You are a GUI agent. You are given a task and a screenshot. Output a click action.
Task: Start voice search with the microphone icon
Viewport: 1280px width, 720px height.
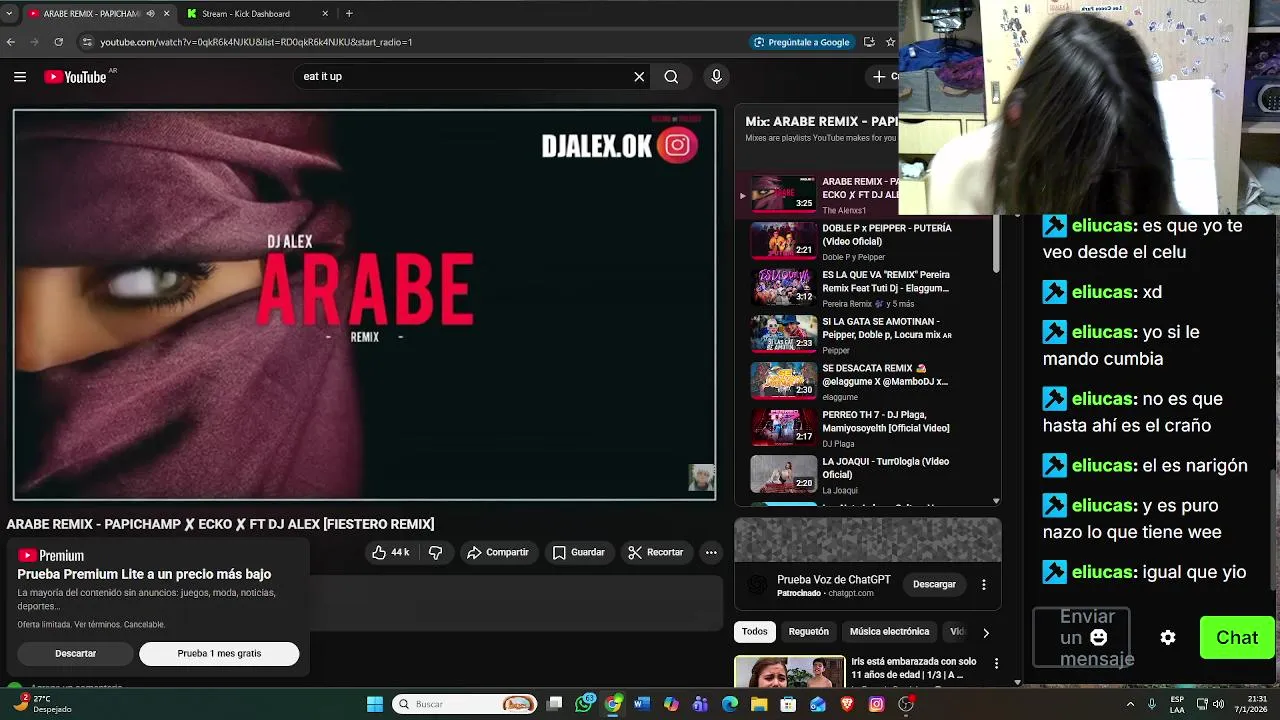pos(716,76)
